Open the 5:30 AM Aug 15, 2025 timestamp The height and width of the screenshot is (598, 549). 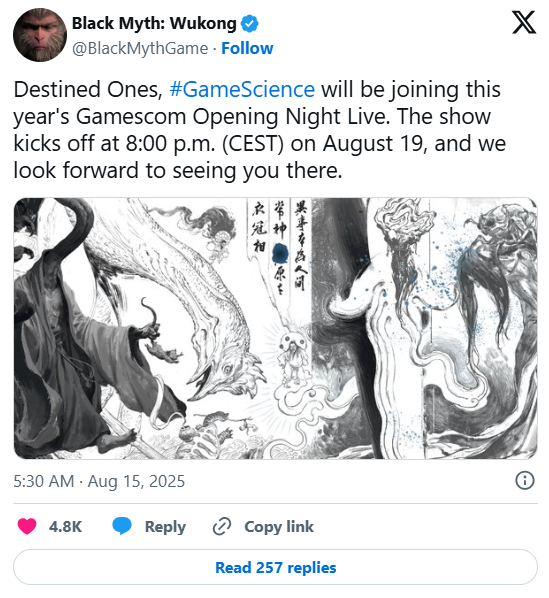click(x=99, y=481)
